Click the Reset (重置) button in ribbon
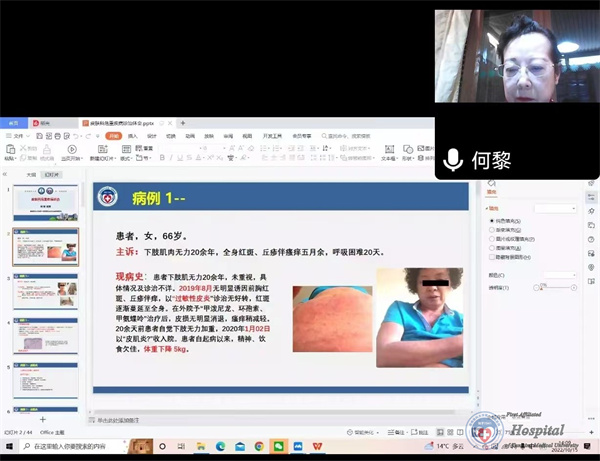Viewport: 600px width, 461px height. (144, 148)
